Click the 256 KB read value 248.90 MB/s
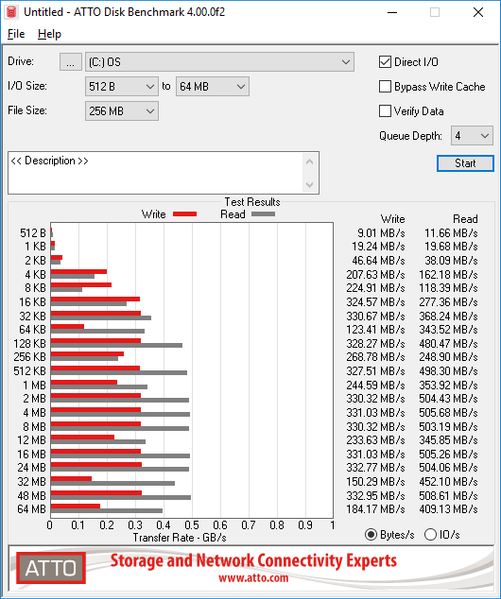 pos(448,357)
